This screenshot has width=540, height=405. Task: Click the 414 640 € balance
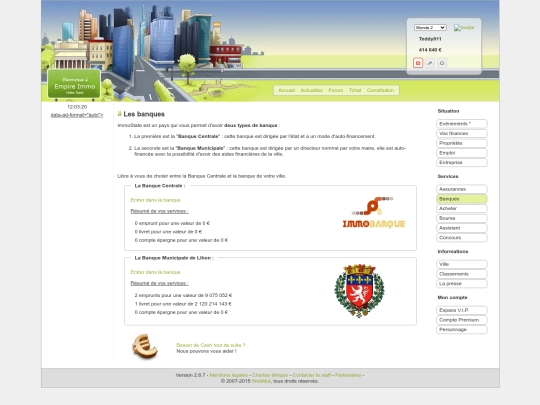pyautogui.click(x=430, y=50)
